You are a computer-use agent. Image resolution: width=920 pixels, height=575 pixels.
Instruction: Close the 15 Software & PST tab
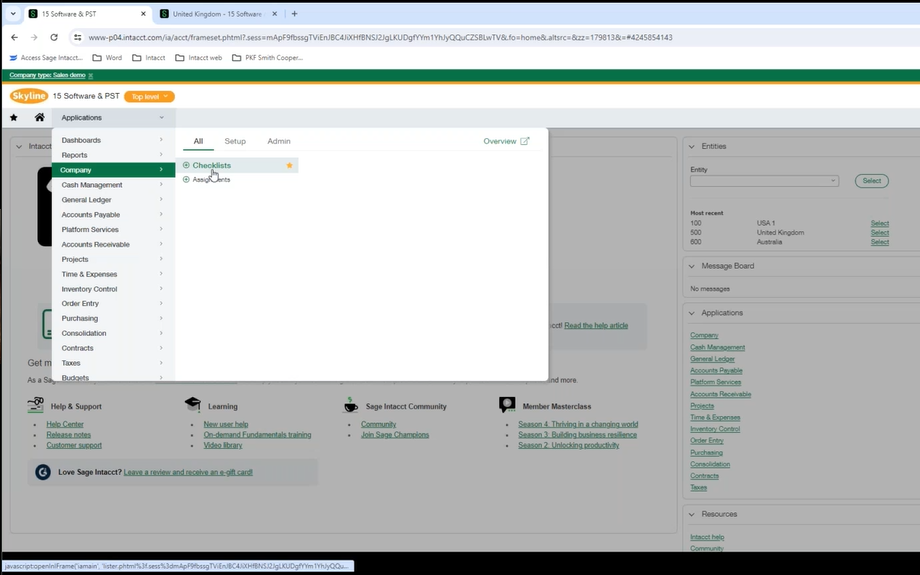pos(143,13)
